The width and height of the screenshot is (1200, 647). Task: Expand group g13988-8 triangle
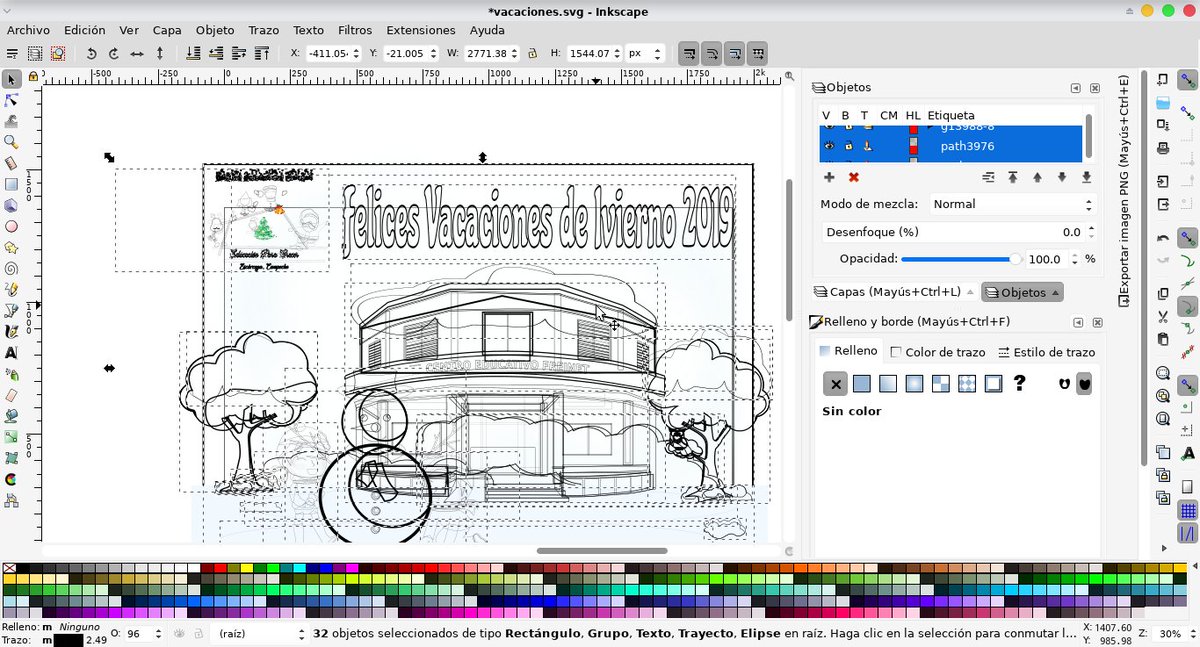tap(929, 127)
